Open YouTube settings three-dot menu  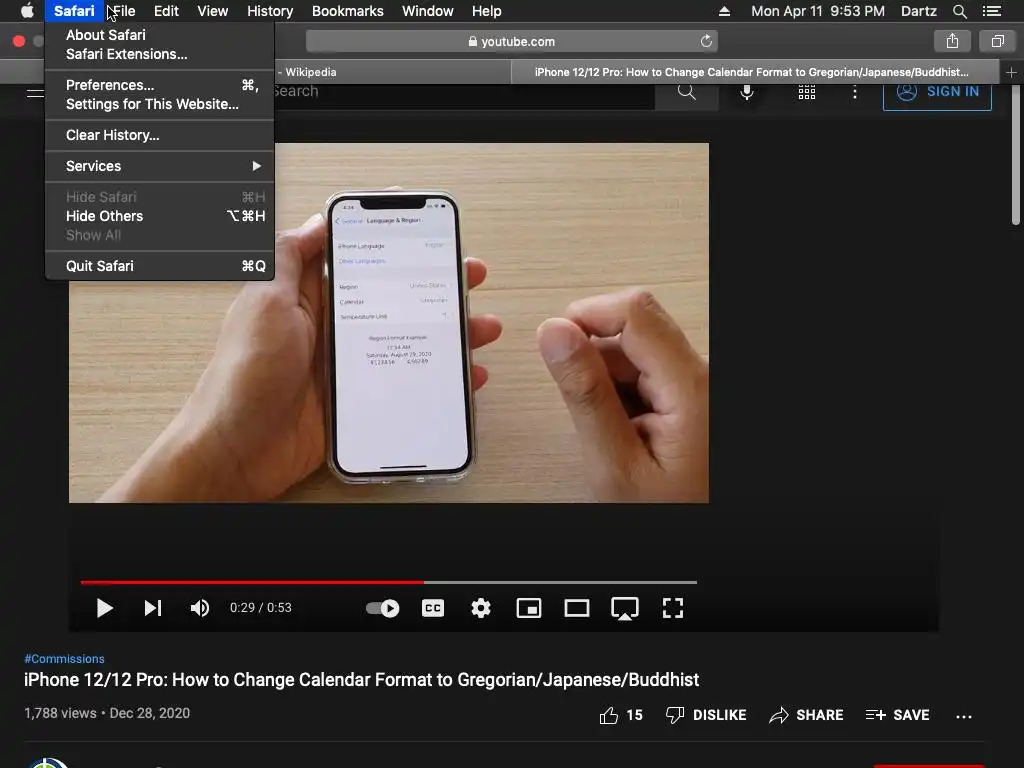(x=854, y=91)
